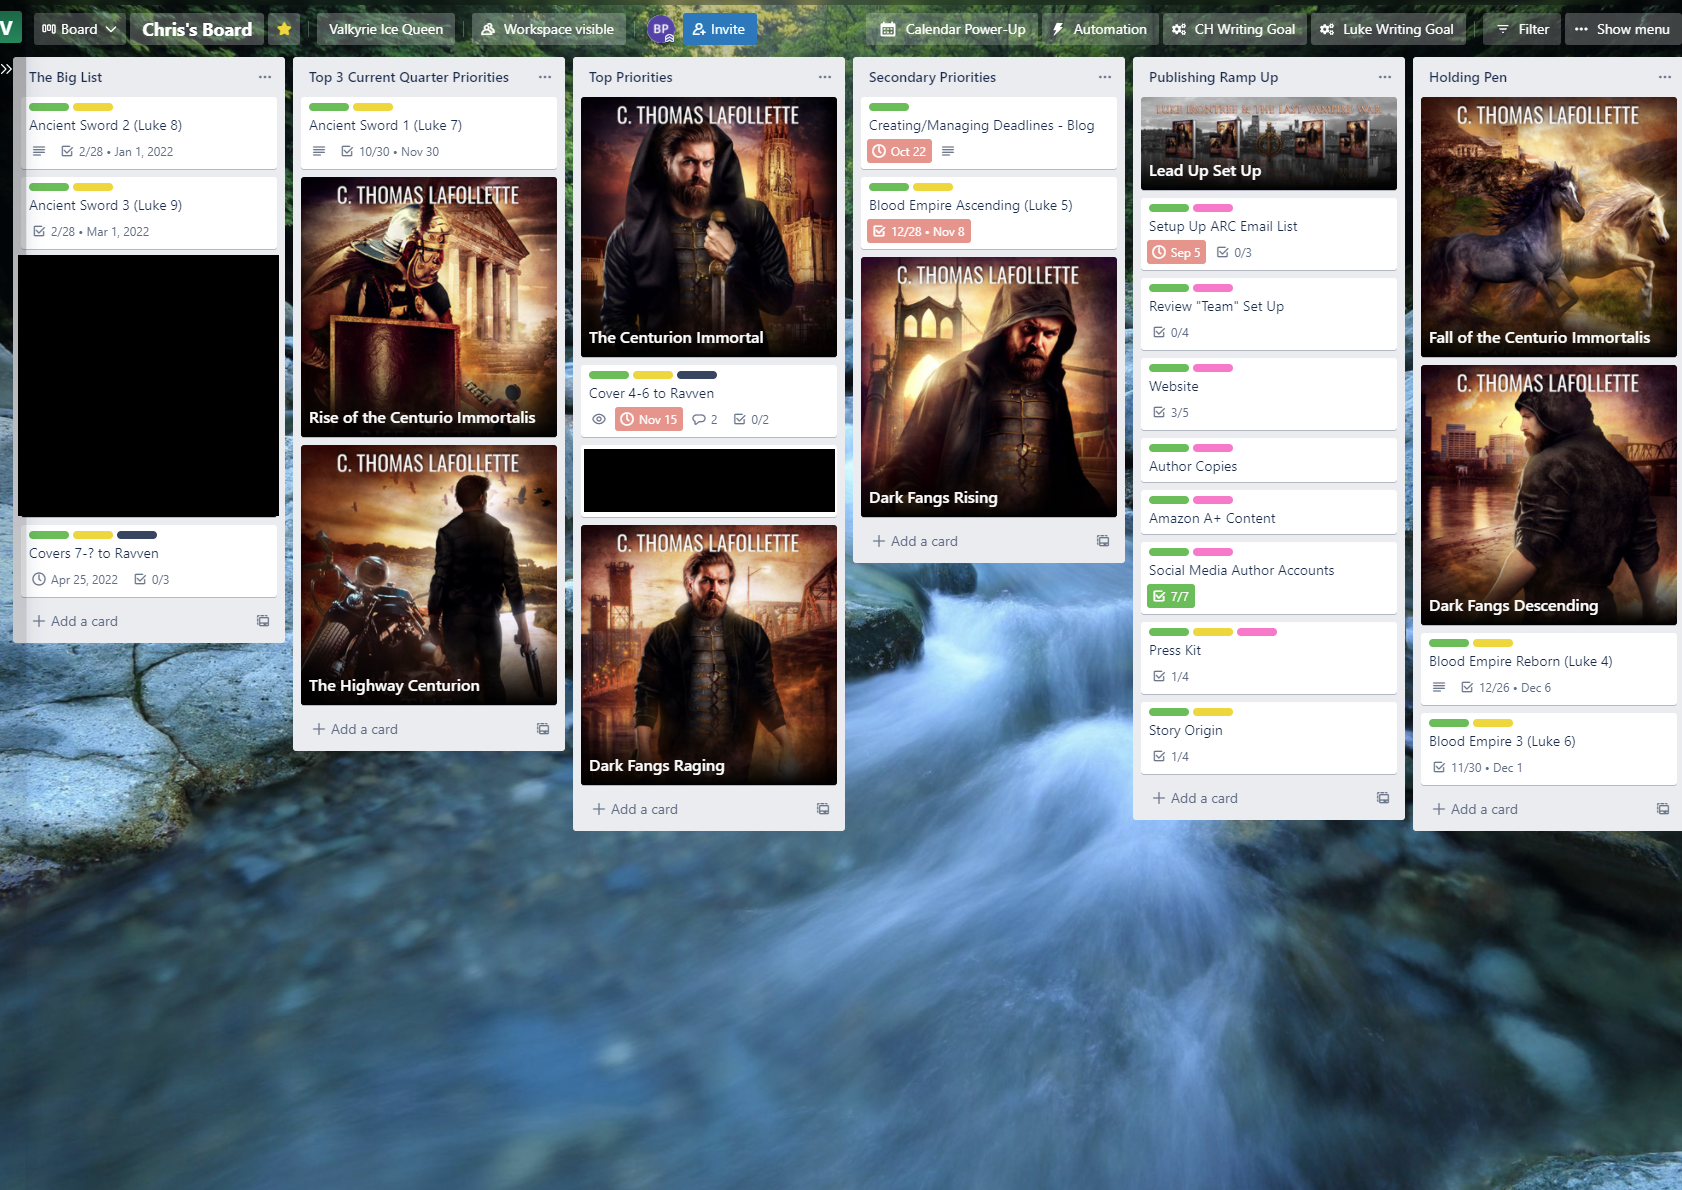
Task: Change Workspace visible setting
Action: click(x=548, y=29)
